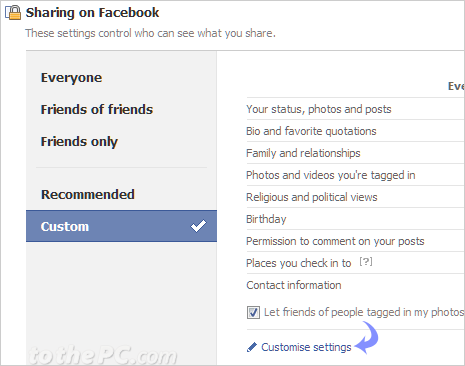Click the Family and relationships row
Viewport: 465px width, 366px height.
pos(355,153)
